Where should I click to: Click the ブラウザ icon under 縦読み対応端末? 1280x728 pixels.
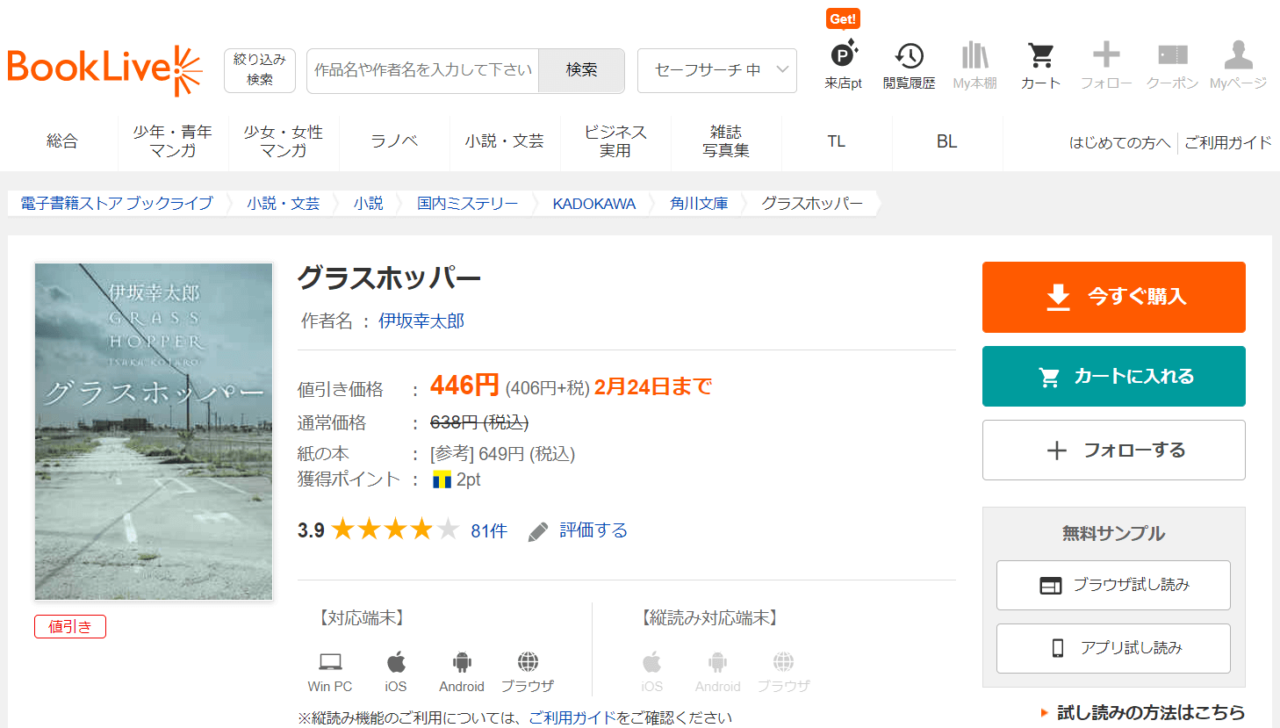pos(783,662)
